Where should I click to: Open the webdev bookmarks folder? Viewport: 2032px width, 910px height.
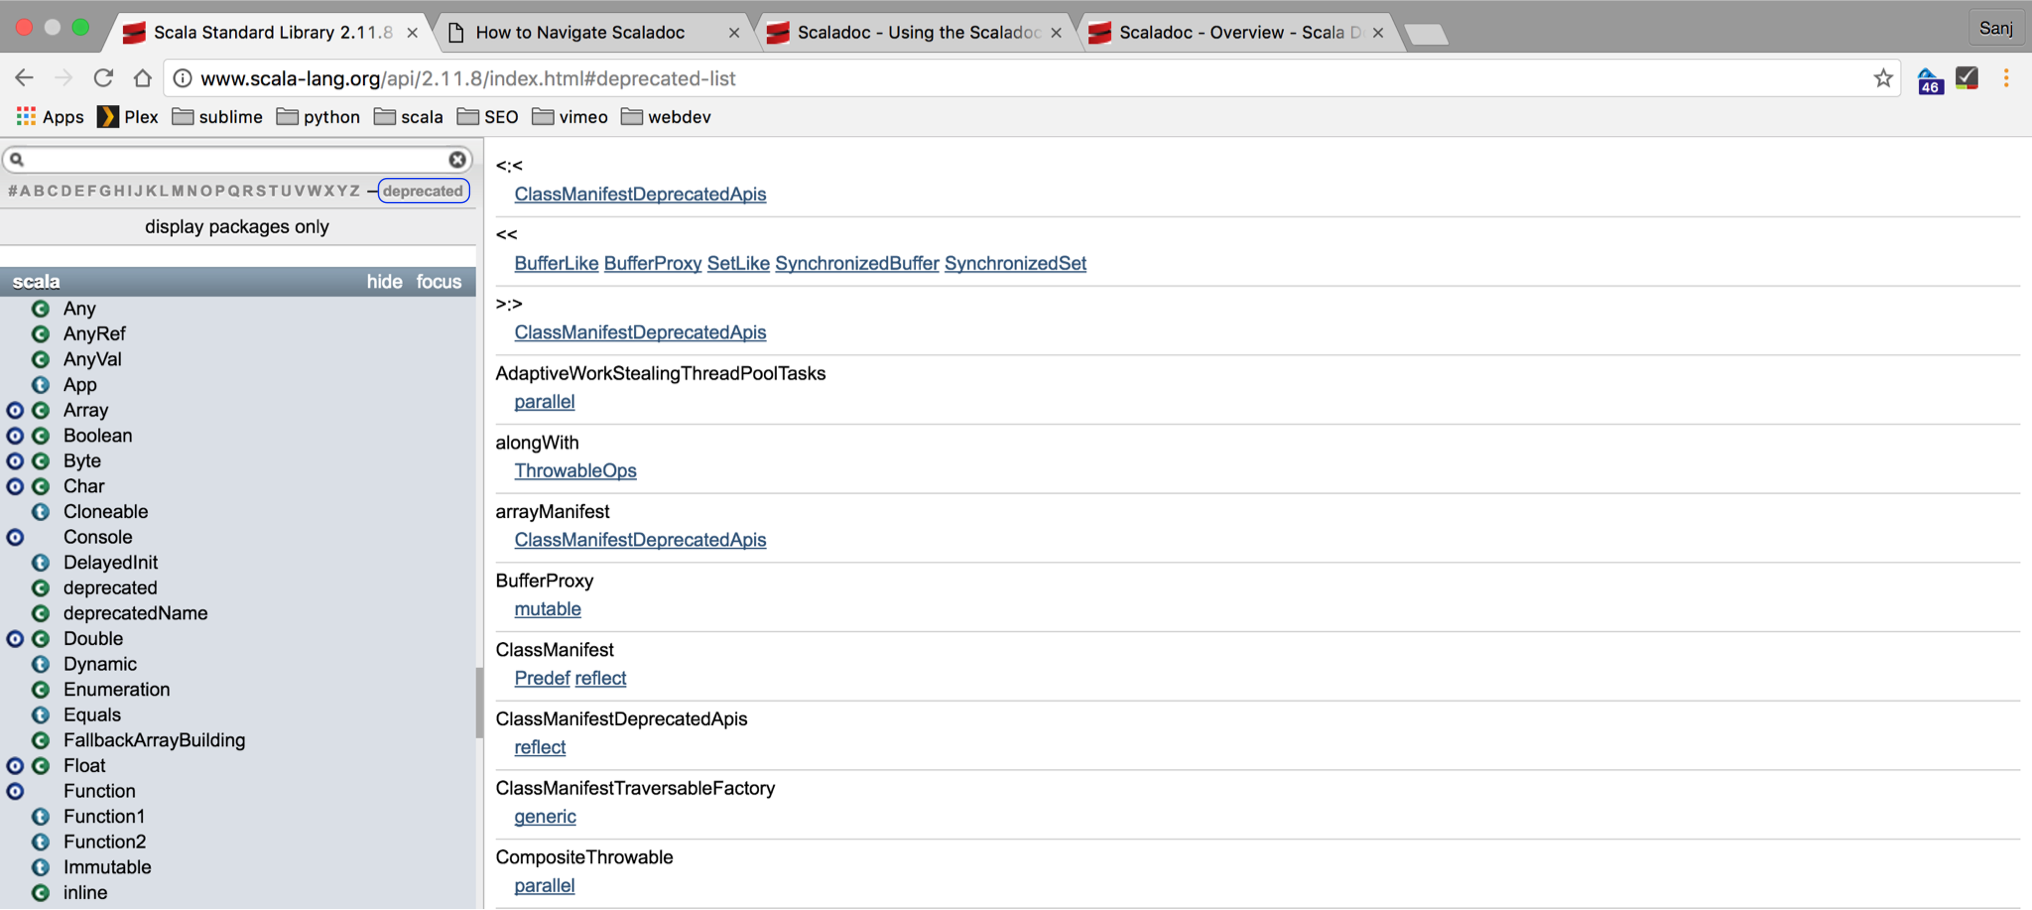click(666, 117)
